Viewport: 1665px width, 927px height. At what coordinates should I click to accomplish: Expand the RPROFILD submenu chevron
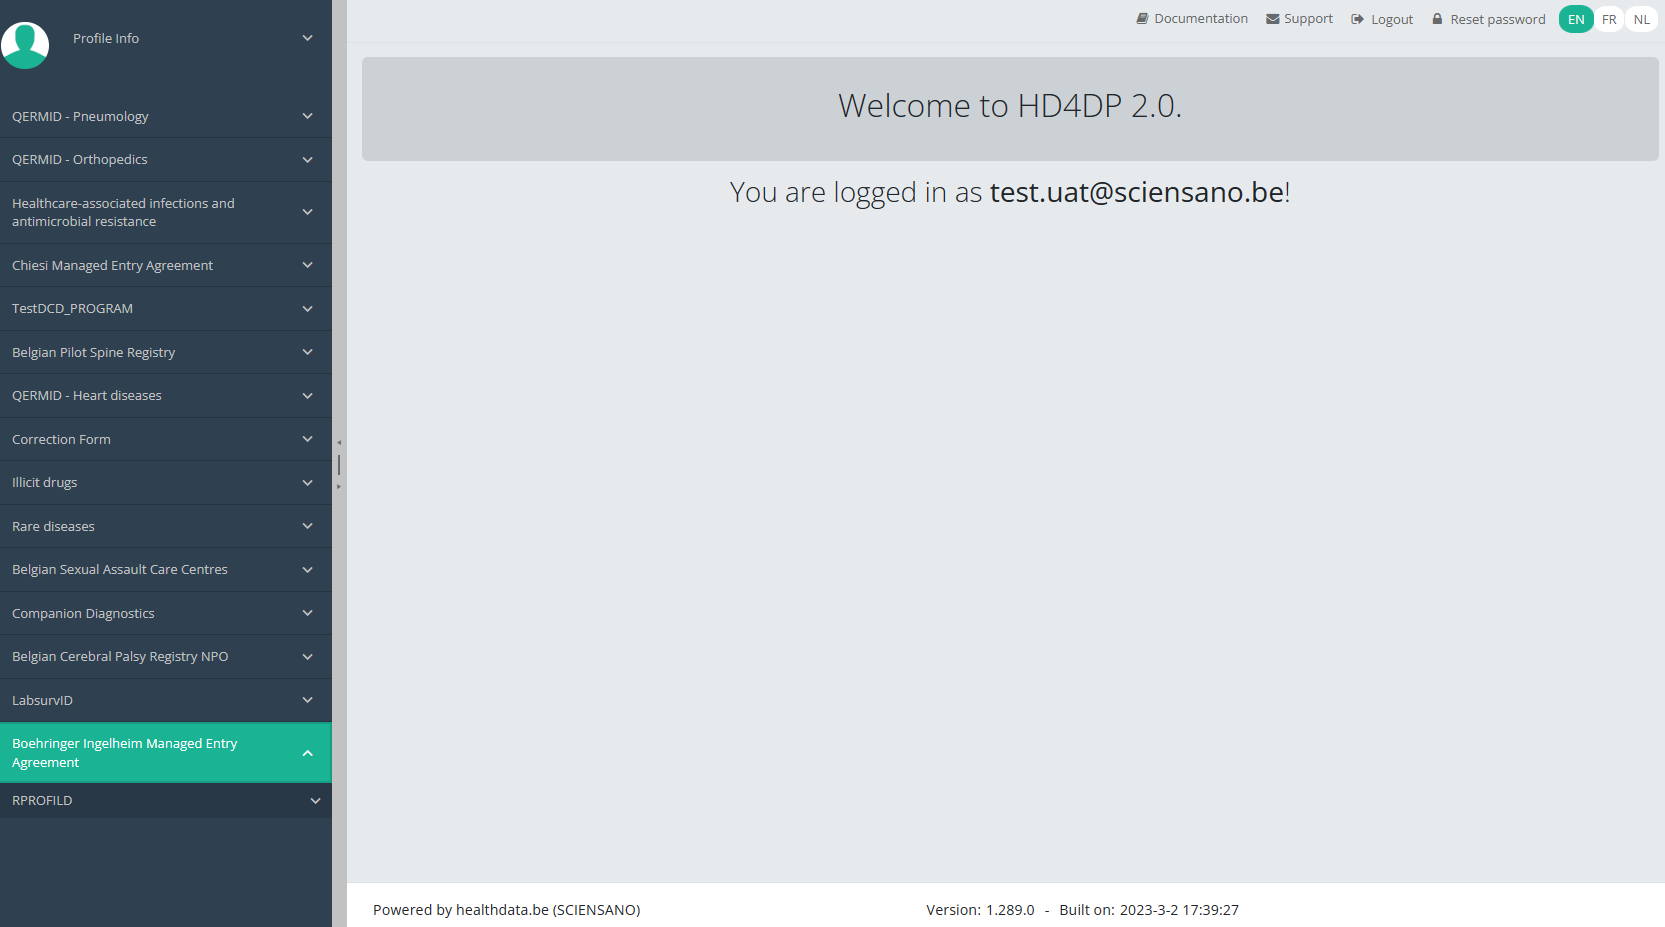pos(315,801)
